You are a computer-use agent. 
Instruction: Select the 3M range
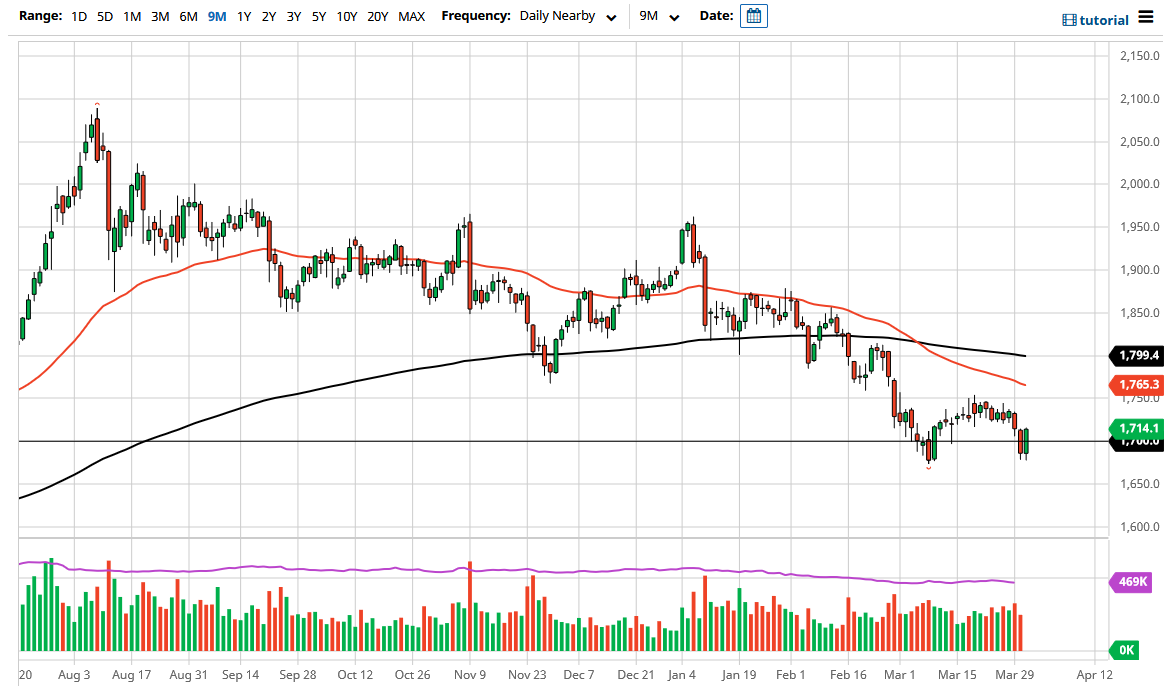pyautogui.click(x=160, y=16)
